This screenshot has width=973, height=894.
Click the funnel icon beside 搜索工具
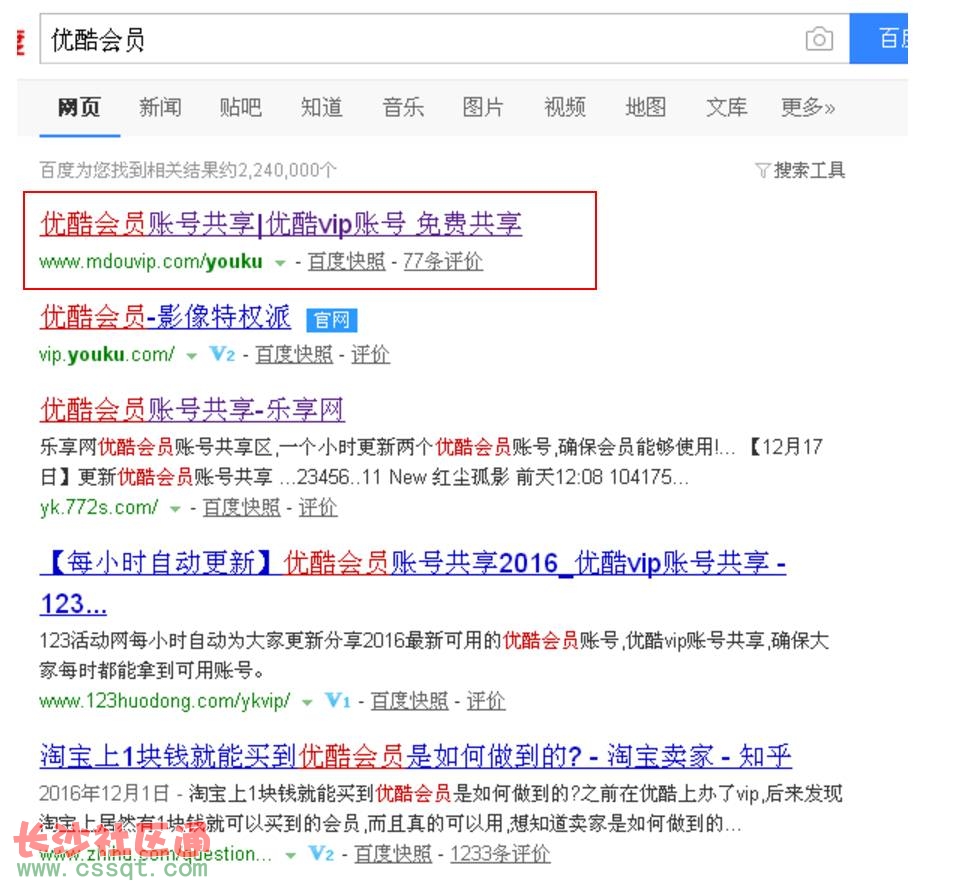(x=763, y=170)
